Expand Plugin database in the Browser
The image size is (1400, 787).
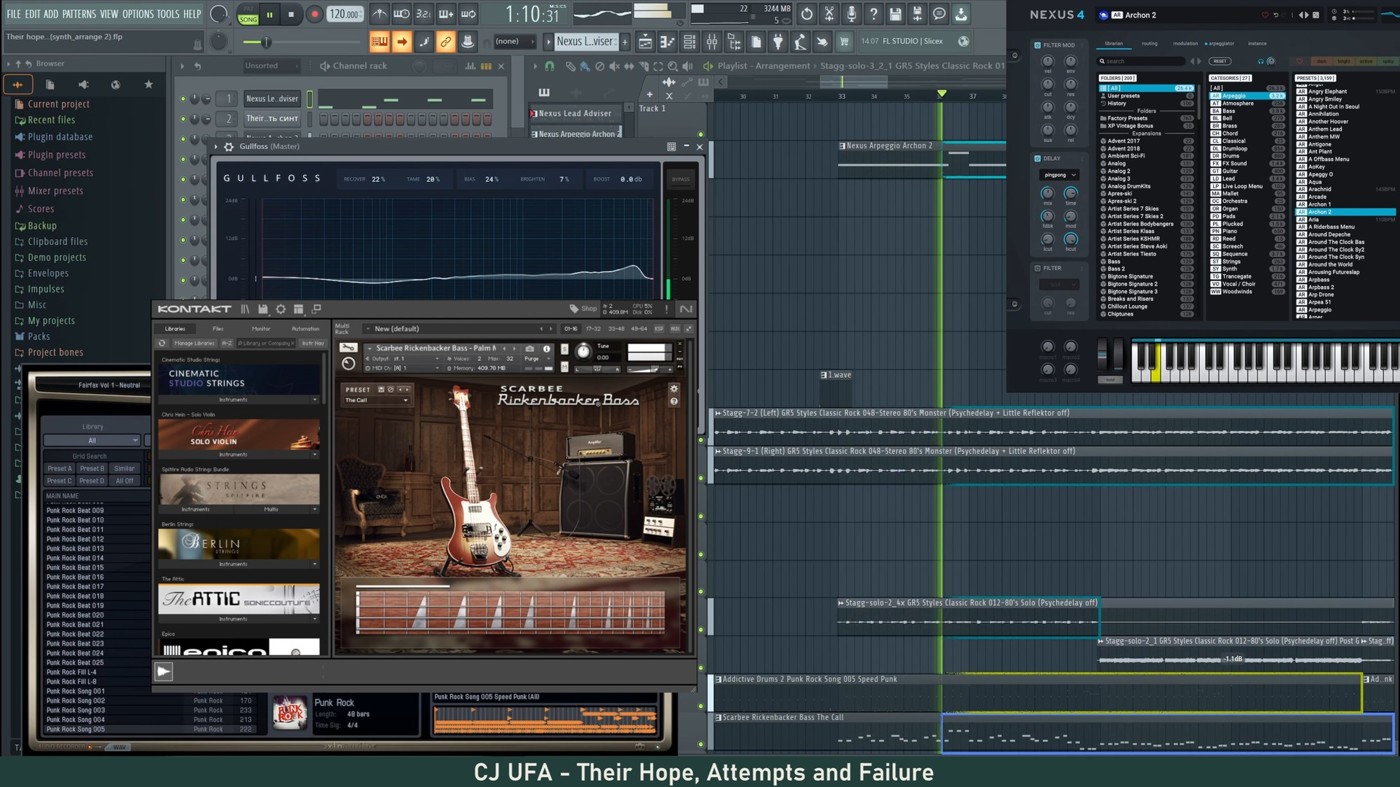point(60,137)
